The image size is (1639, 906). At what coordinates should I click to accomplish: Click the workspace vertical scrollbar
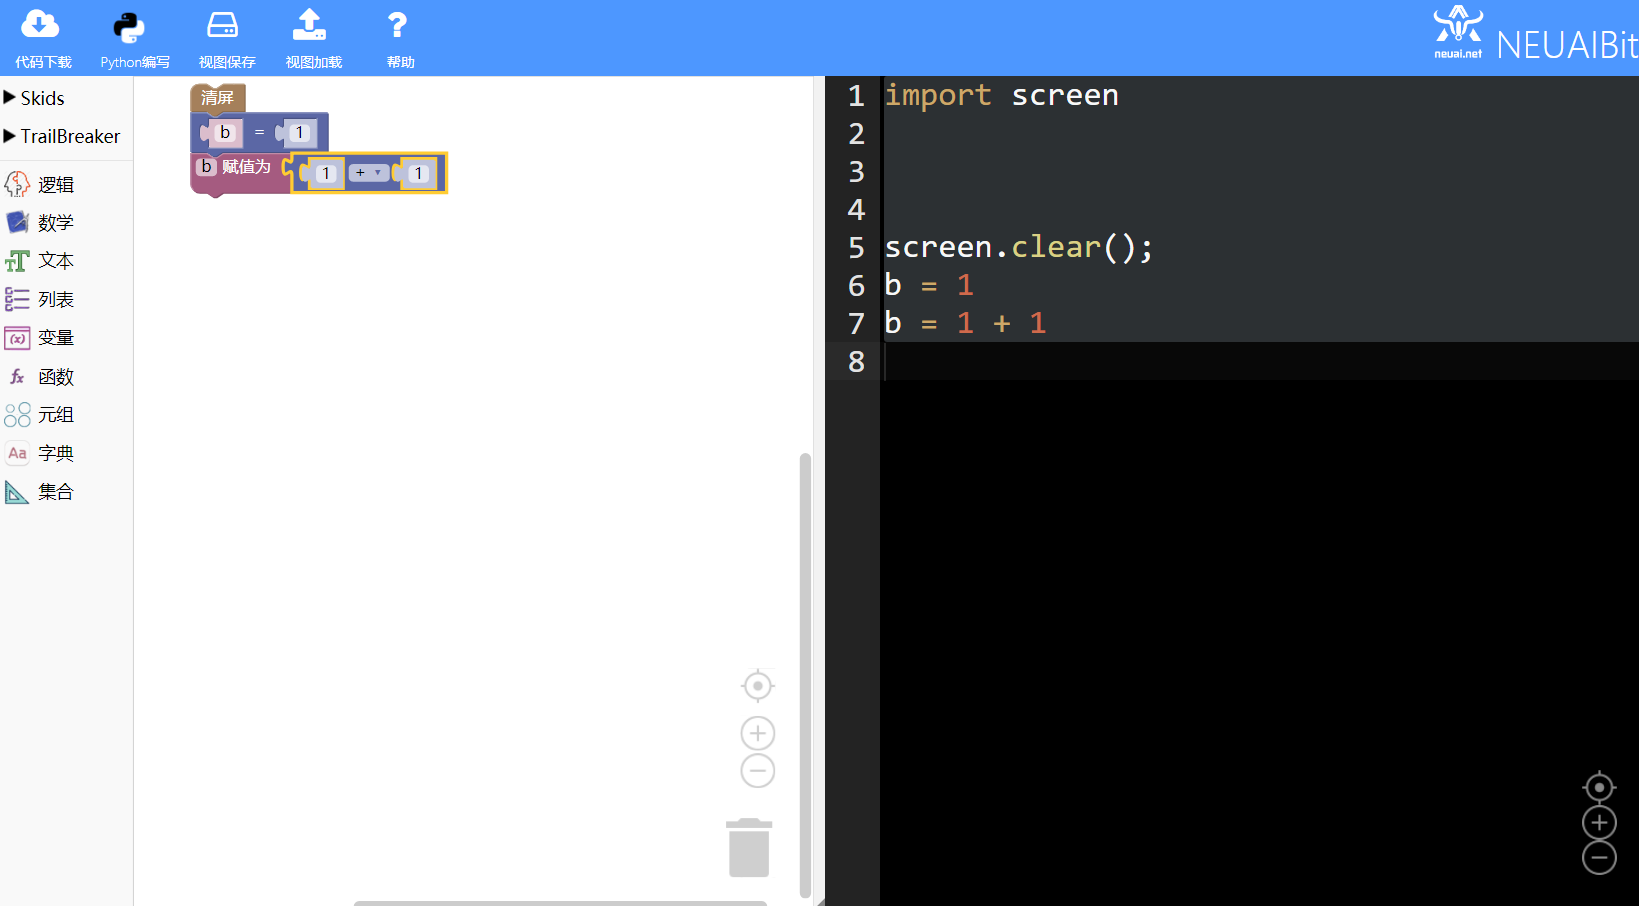coord(805,675)
